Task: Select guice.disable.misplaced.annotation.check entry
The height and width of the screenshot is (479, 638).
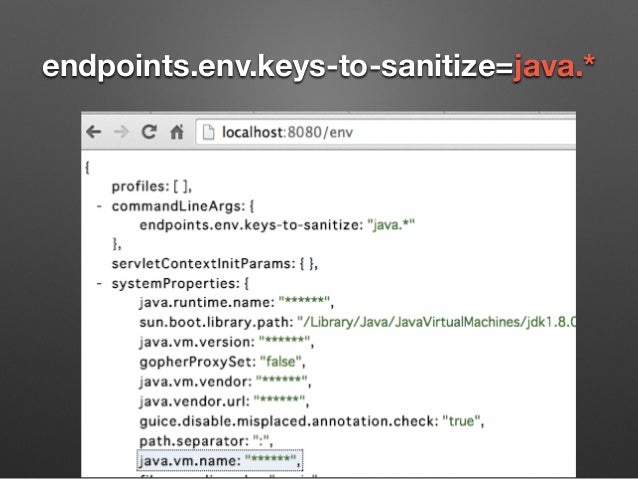Action: point(312,421)
